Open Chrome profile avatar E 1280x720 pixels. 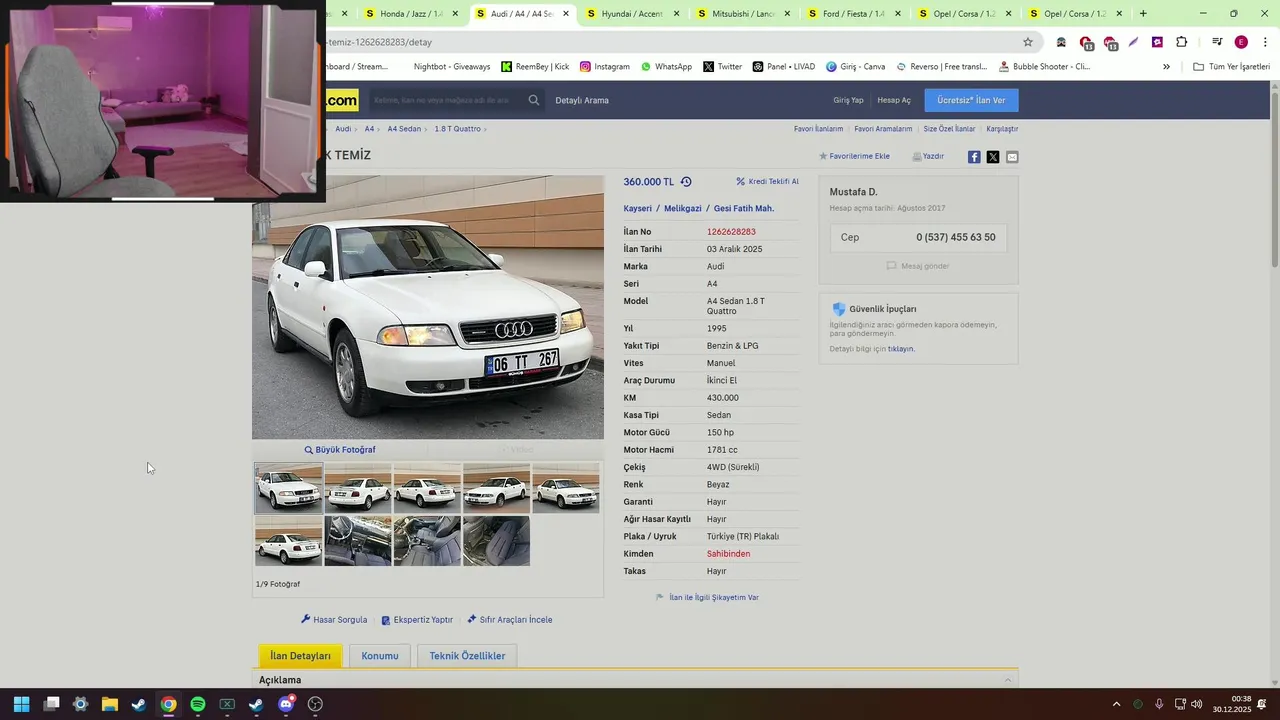point(1241,42)
